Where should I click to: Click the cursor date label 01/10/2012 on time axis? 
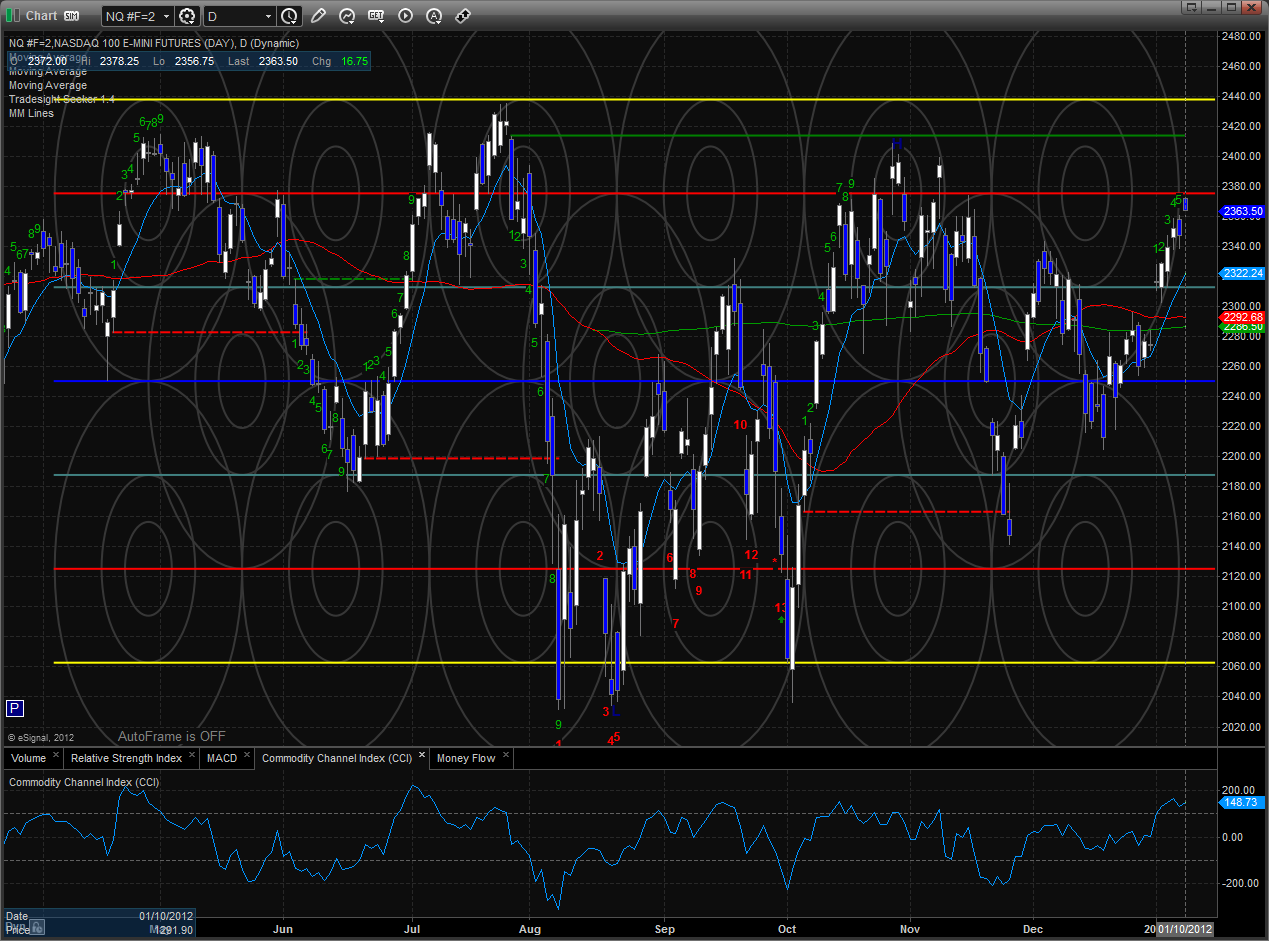pos(1186,929)
